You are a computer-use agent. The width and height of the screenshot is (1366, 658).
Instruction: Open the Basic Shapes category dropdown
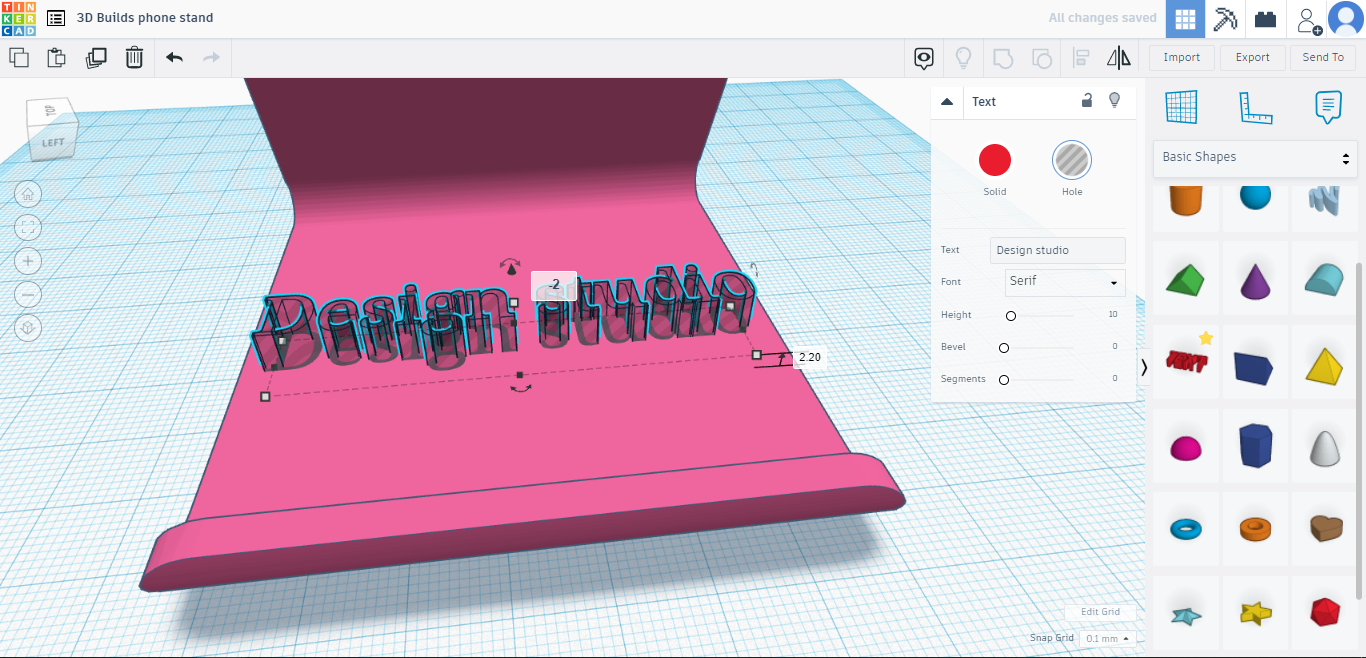click(1255, 158)
